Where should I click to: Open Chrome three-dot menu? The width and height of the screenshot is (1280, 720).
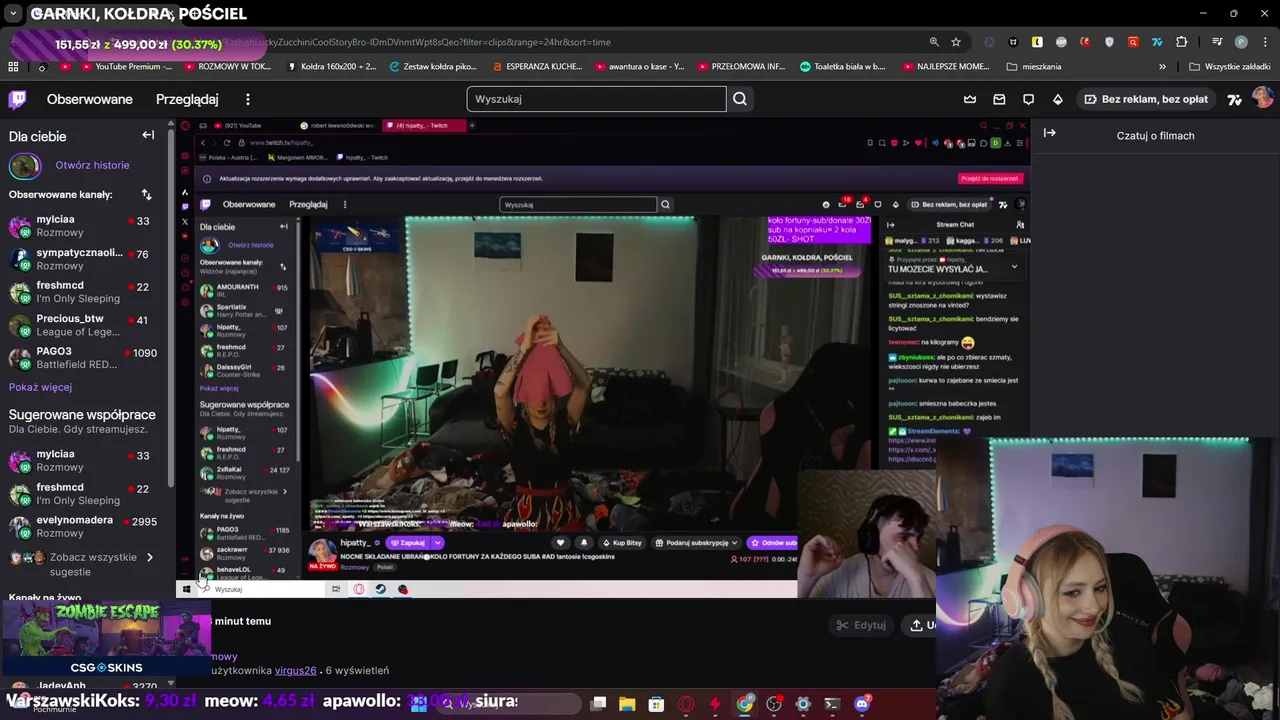[1264, 42]
